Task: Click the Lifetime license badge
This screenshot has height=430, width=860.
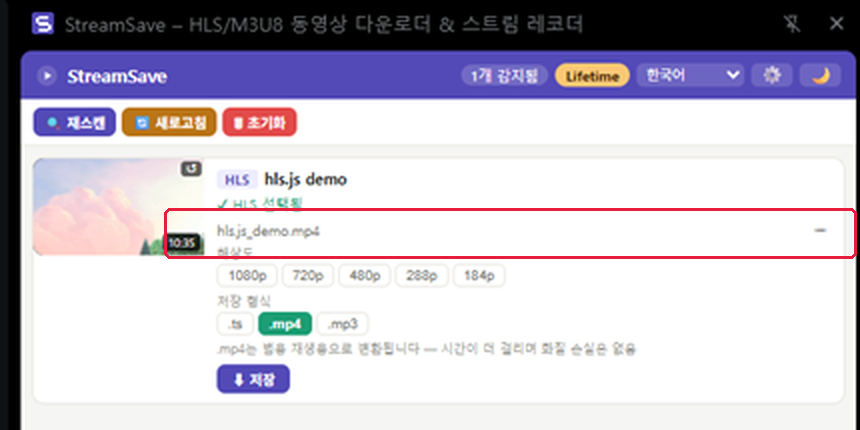Action: tap(592, 76)
